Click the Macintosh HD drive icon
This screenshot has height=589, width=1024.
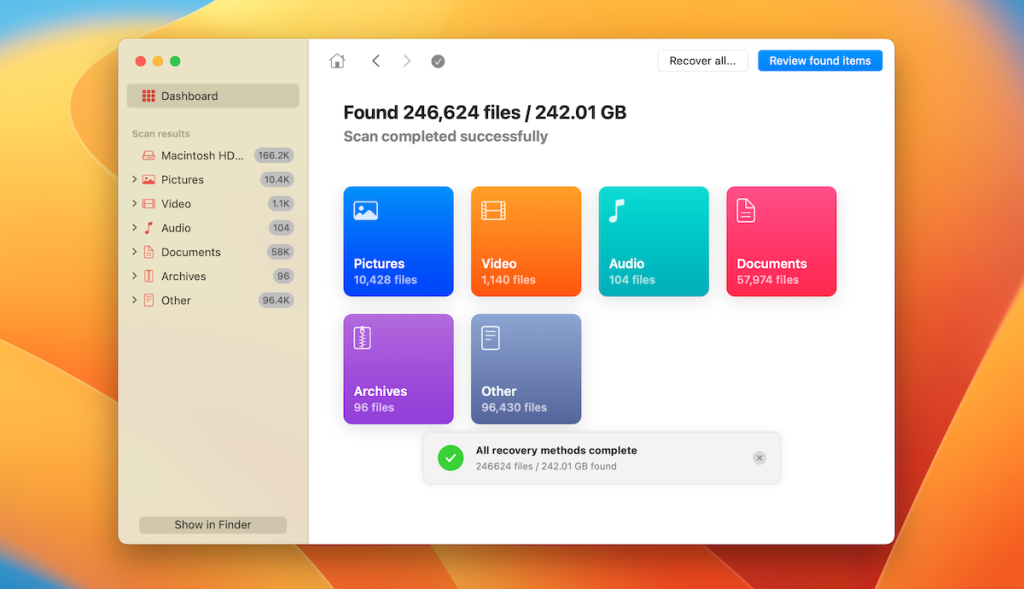coord(149,155)
